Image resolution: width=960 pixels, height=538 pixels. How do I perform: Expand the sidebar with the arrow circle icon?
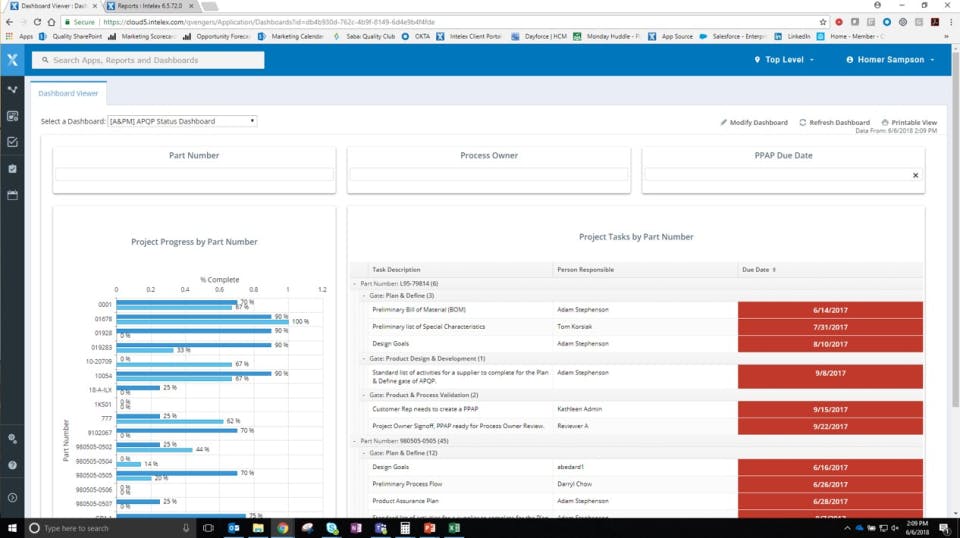[x=12, y=498]
